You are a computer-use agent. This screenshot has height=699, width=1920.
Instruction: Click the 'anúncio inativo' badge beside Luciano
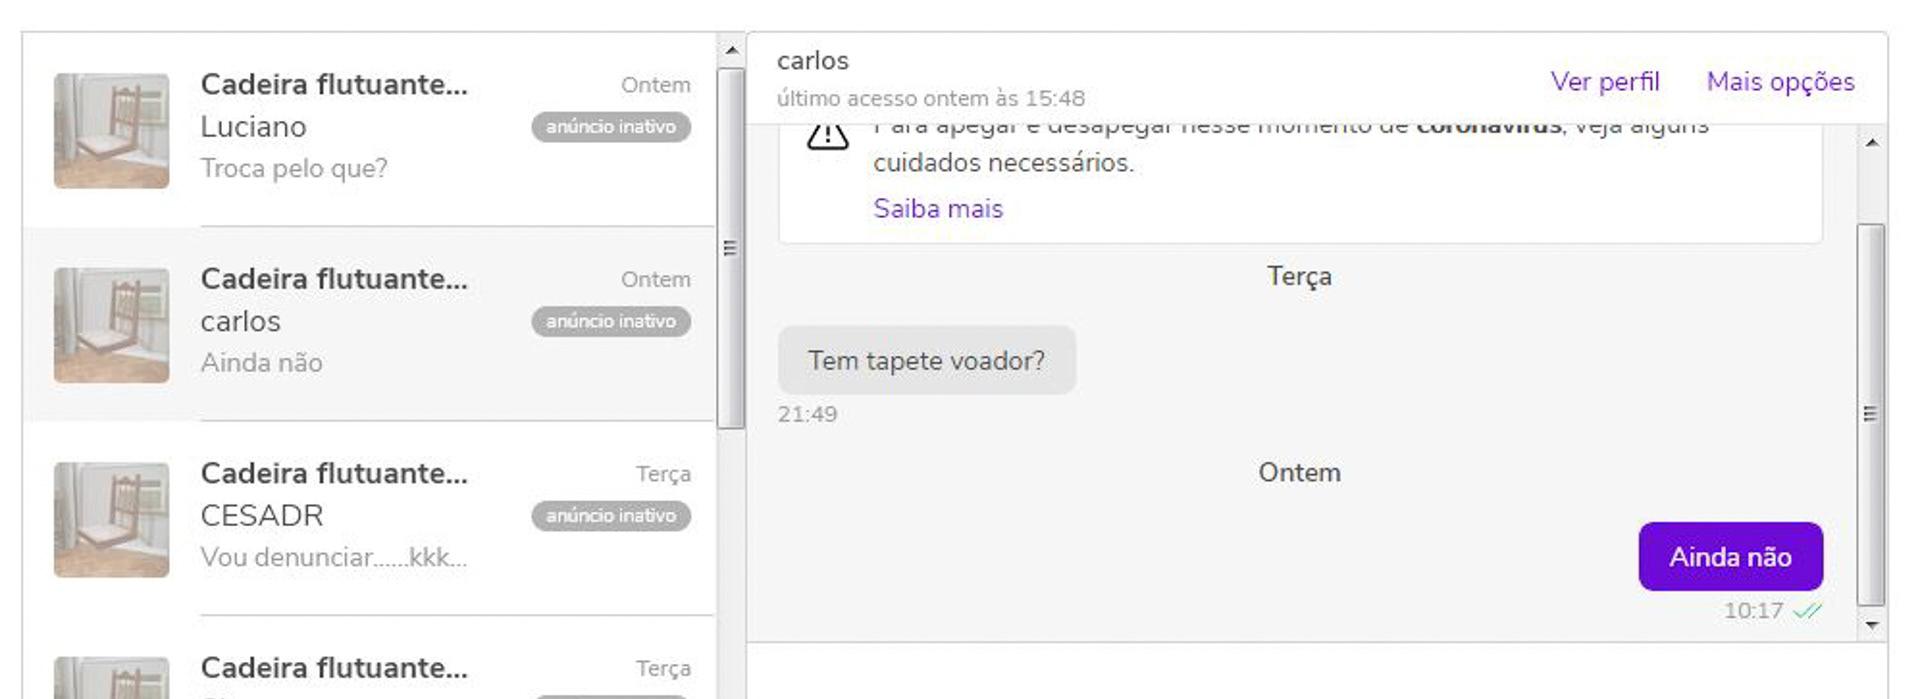pos(610,127)
